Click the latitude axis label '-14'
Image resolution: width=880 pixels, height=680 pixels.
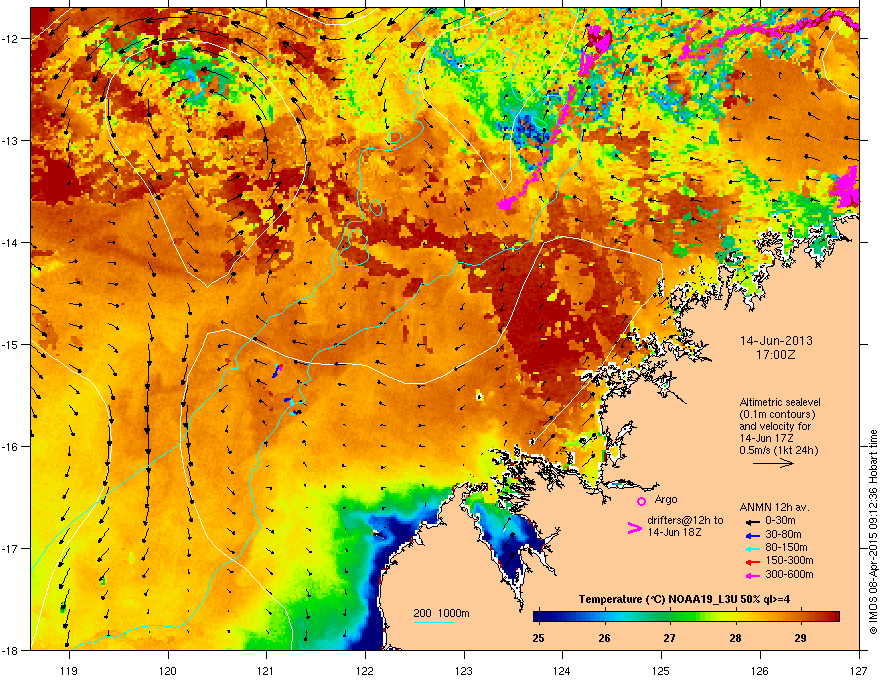tap(11, 242)
